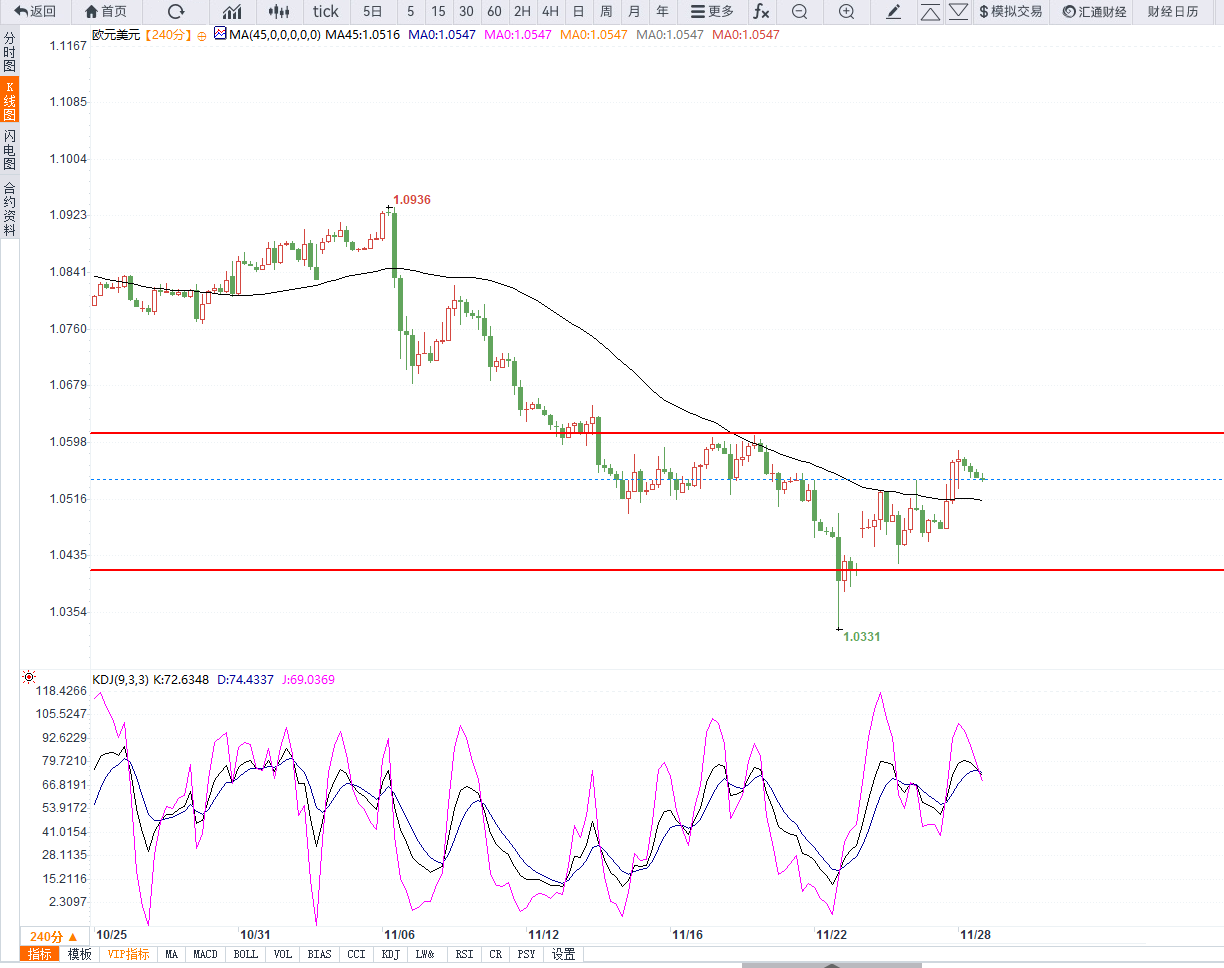Select the 模板 bottom tab

pos(79,954)
